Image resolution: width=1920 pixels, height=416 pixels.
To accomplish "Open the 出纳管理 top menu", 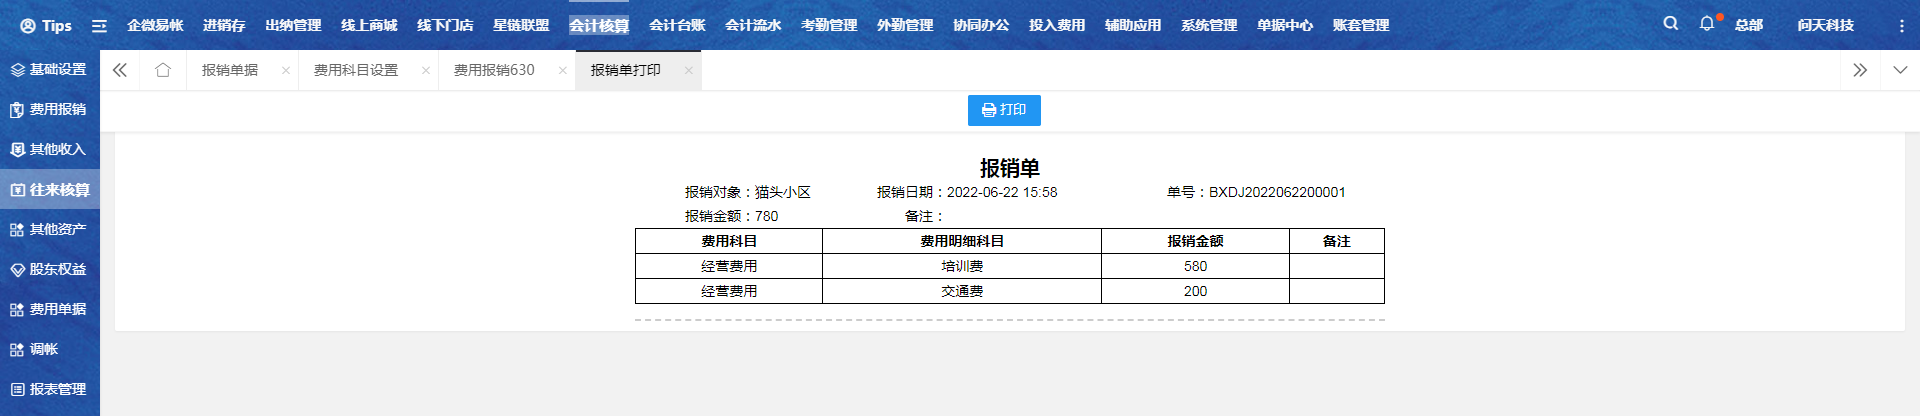I will coord(293,26).
